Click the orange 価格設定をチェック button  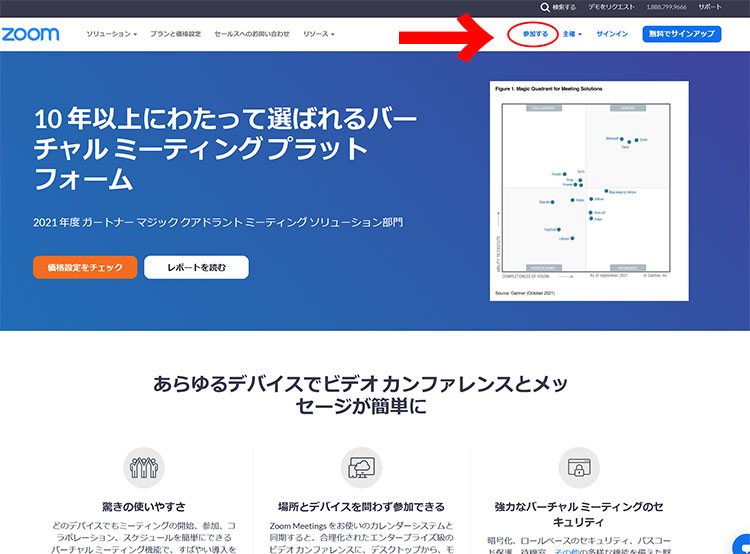pyautogui.click(x=84, y=267)
